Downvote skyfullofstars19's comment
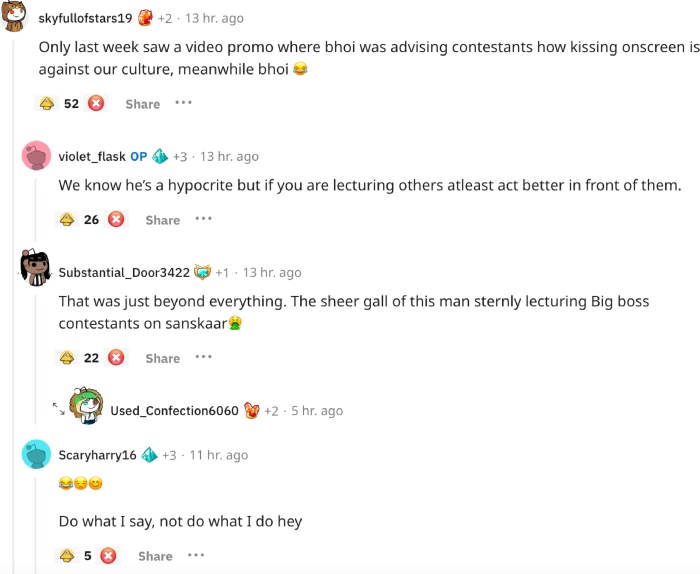Image resolution: width=700 pixels, height=574 pixels. 96,103
